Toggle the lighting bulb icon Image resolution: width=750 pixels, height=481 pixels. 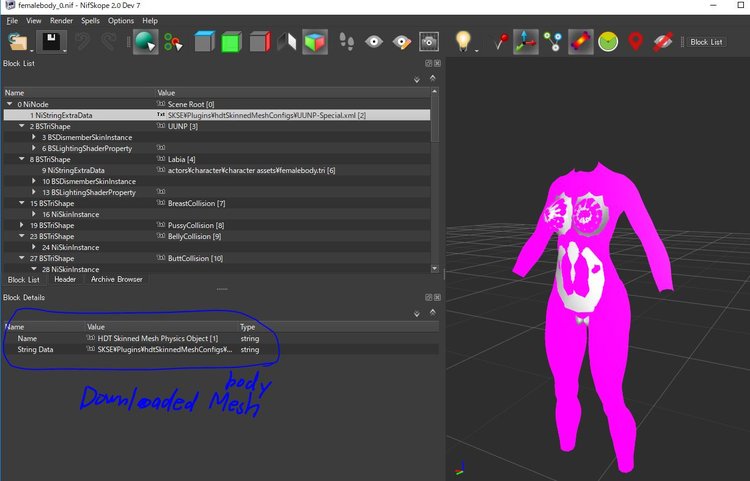(463, 41)
